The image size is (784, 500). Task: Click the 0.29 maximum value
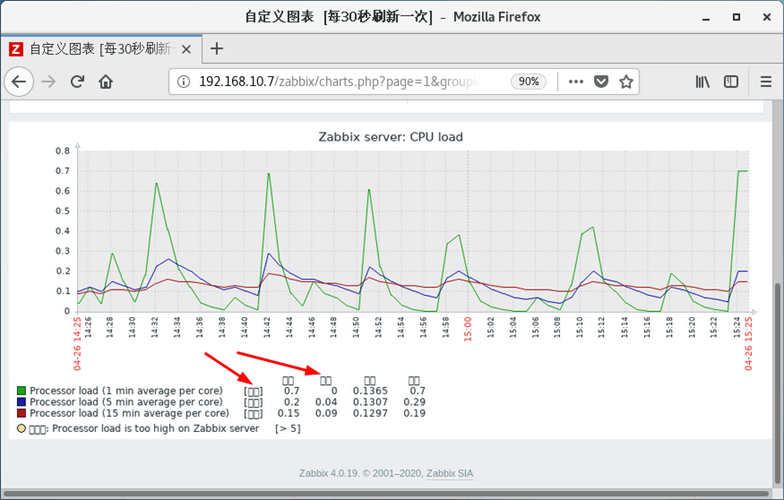[414, 402]
